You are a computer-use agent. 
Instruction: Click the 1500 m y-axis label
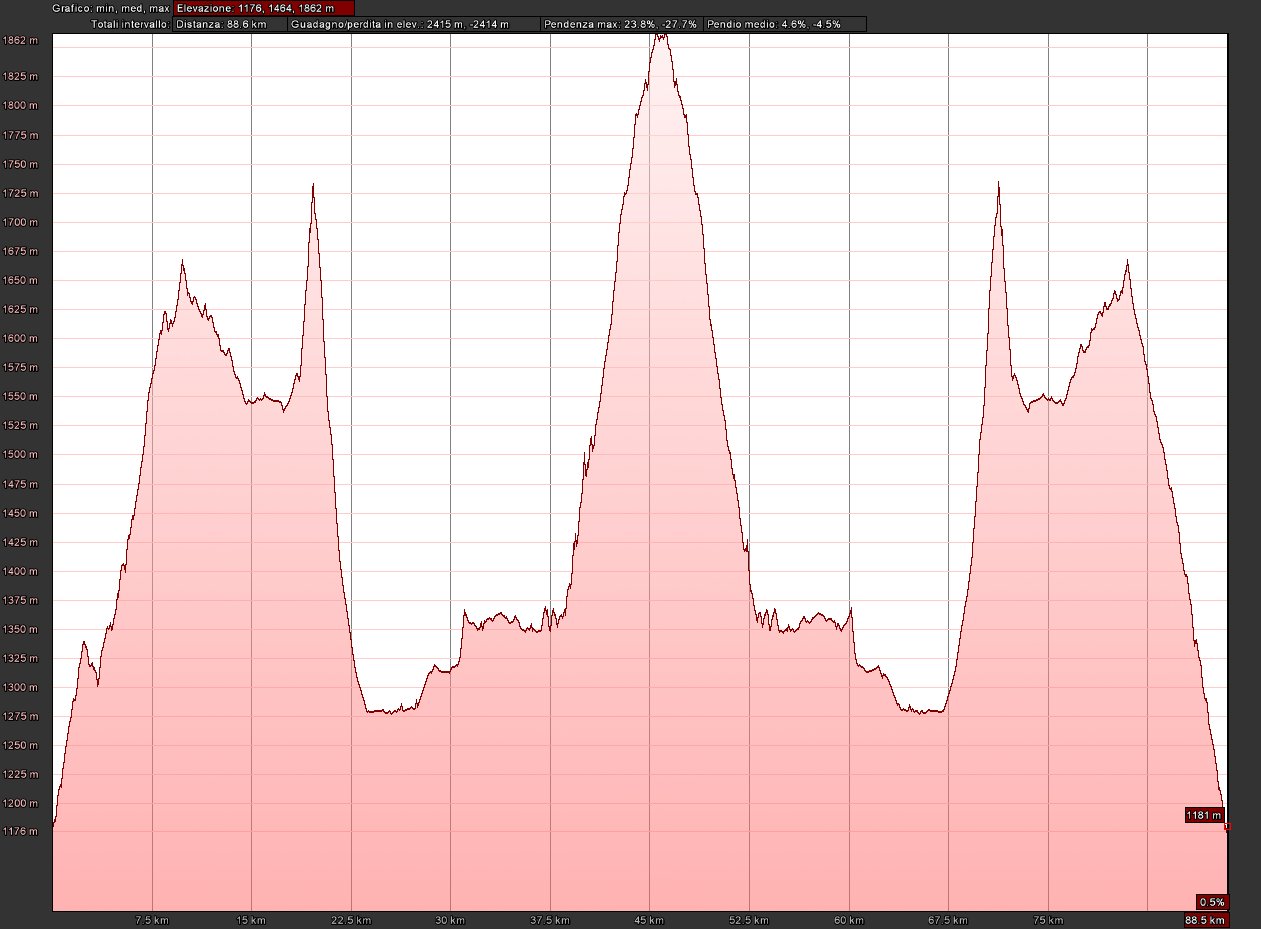[21, 455]
